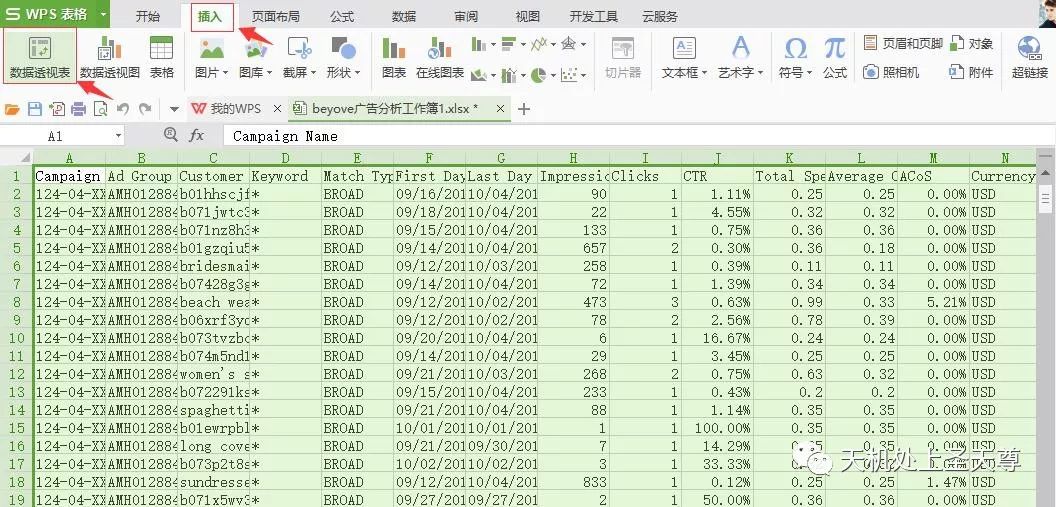Click the 数据透视图 pivot chart icon

110,57
